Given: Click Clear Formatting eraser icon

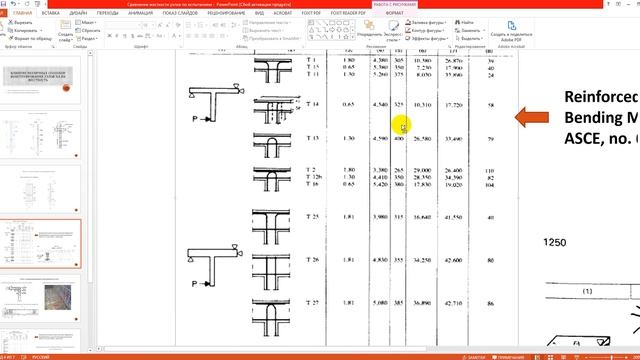Looking at the screenshot, I should pos(178,25).
